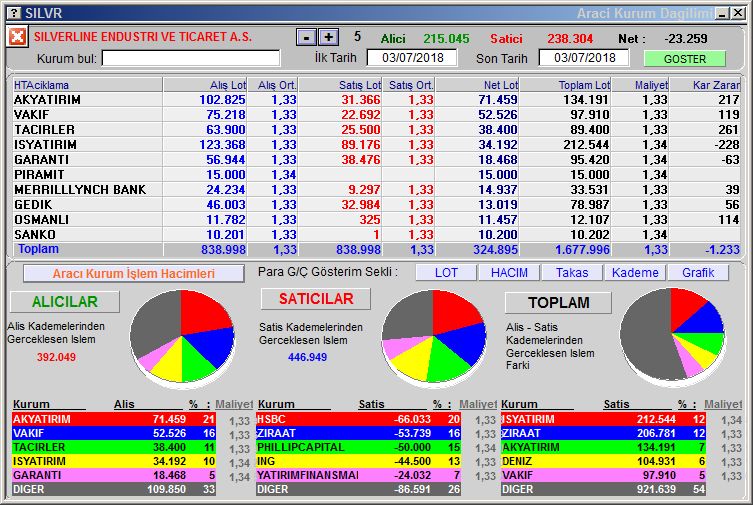Click the Kurum bul search field
The image size is (753, 505).
191,59
